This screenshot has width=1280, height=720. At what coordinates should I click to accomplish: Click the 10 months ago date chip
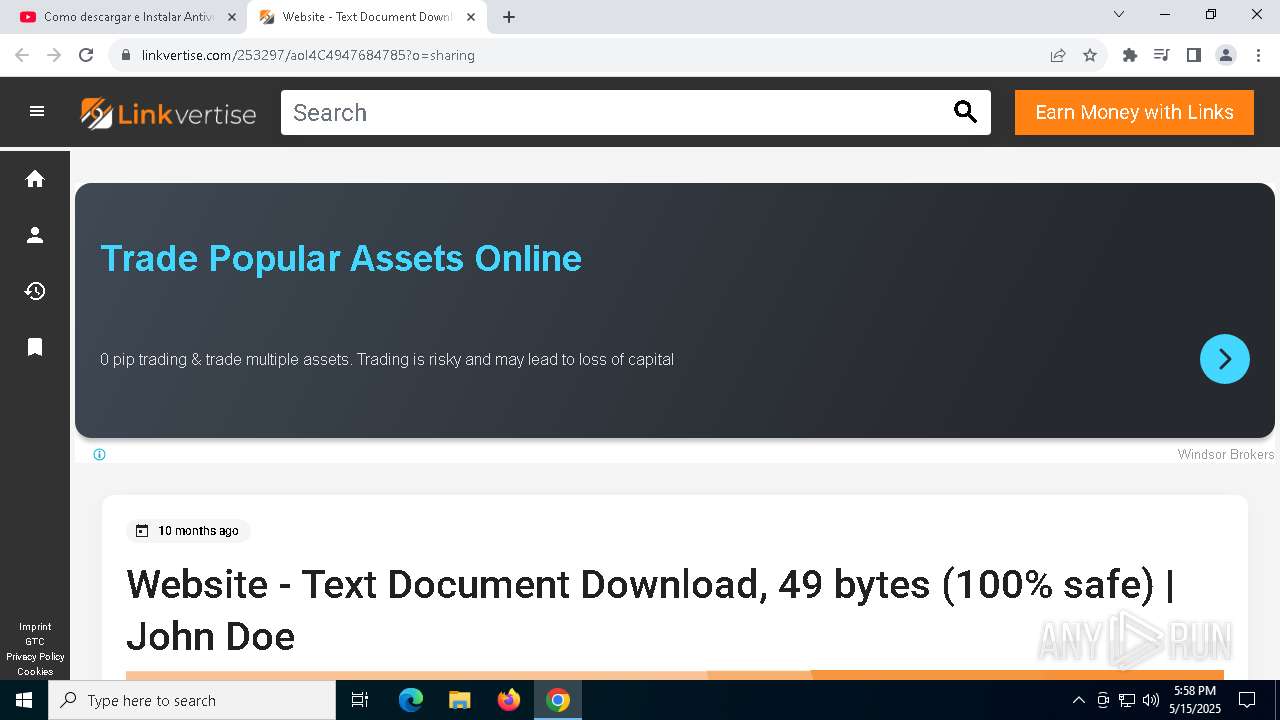(x=188, y=531)
